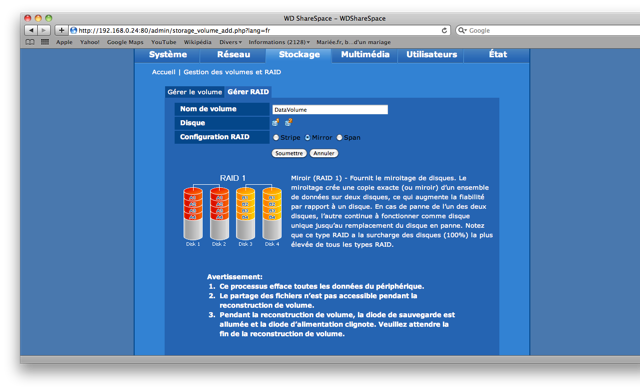Click the Safari forward navigation arrow

(44, 30)
